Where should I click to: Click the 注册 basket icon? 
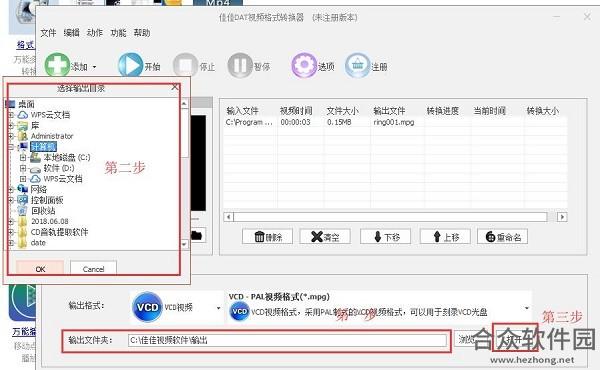point(357,65)
